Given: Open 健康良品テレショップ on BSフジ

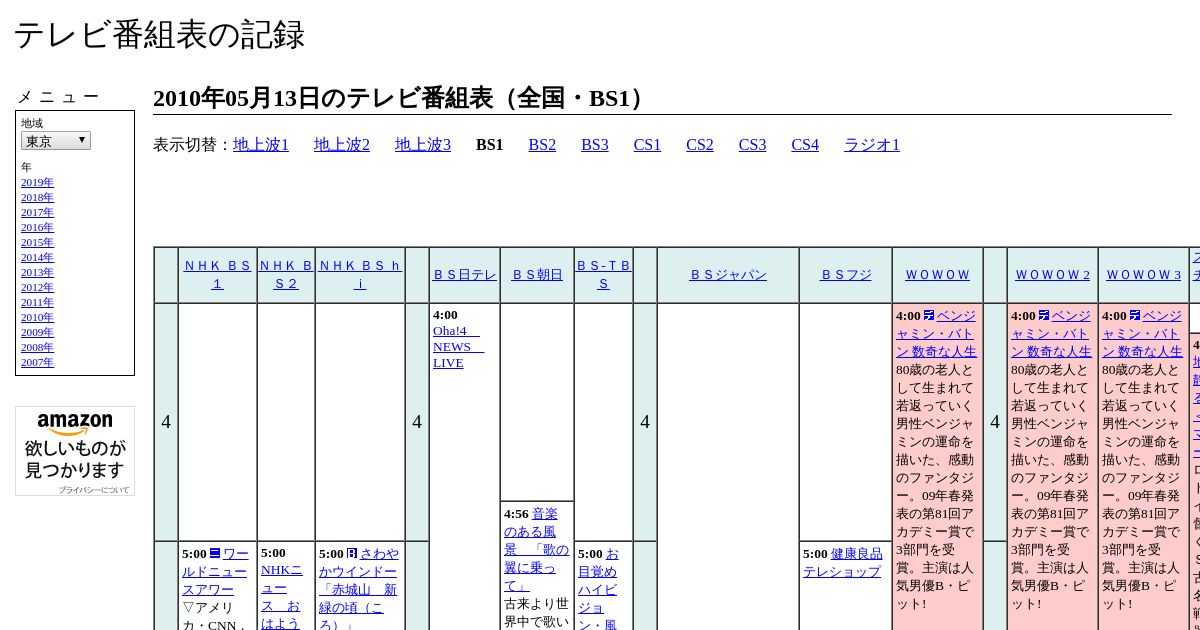Looking at the screenshot, I should click(843, 563).
